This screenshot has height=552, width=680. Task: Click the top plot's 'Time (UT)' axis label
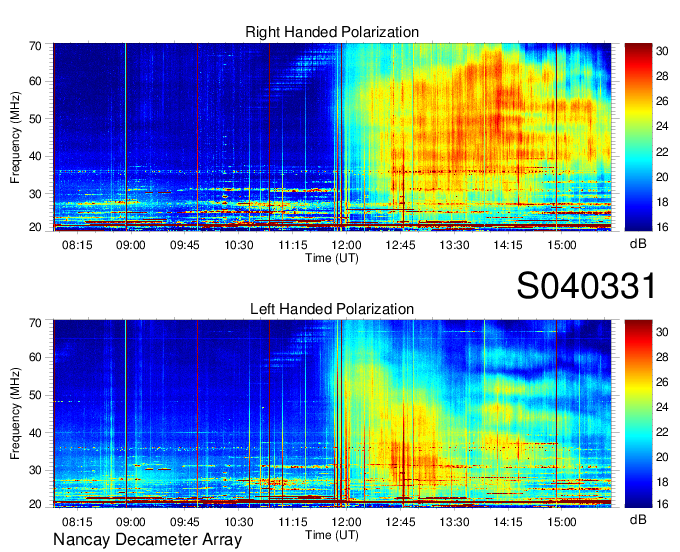332,258
